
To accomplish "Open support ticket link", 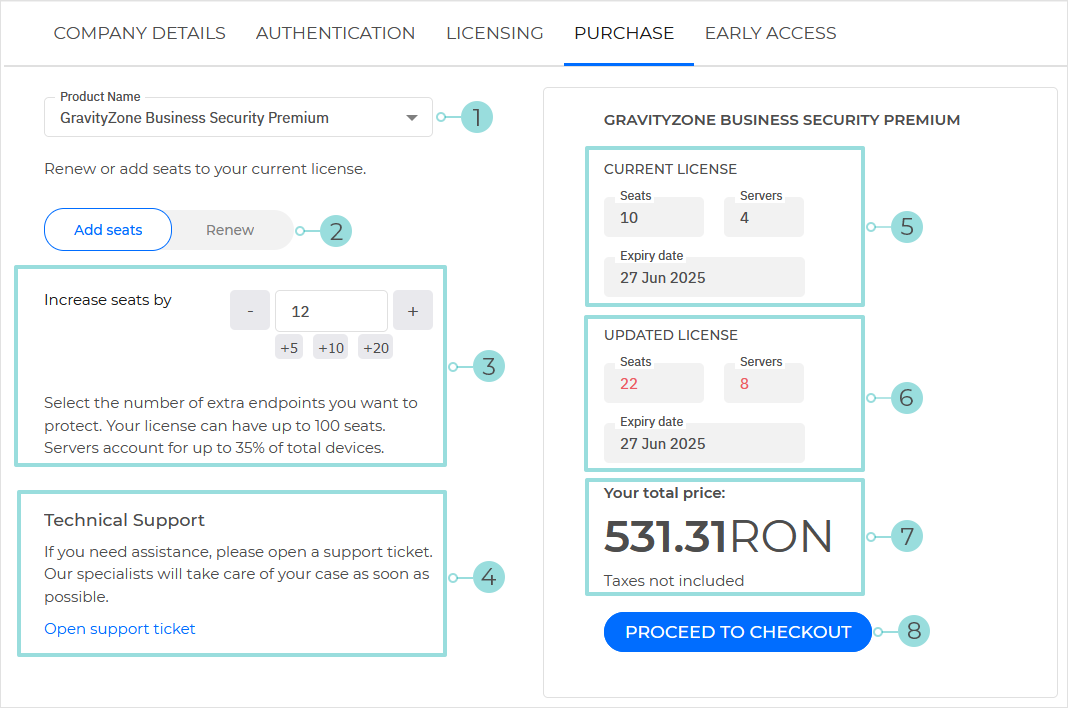I will (x=119, y=628).
